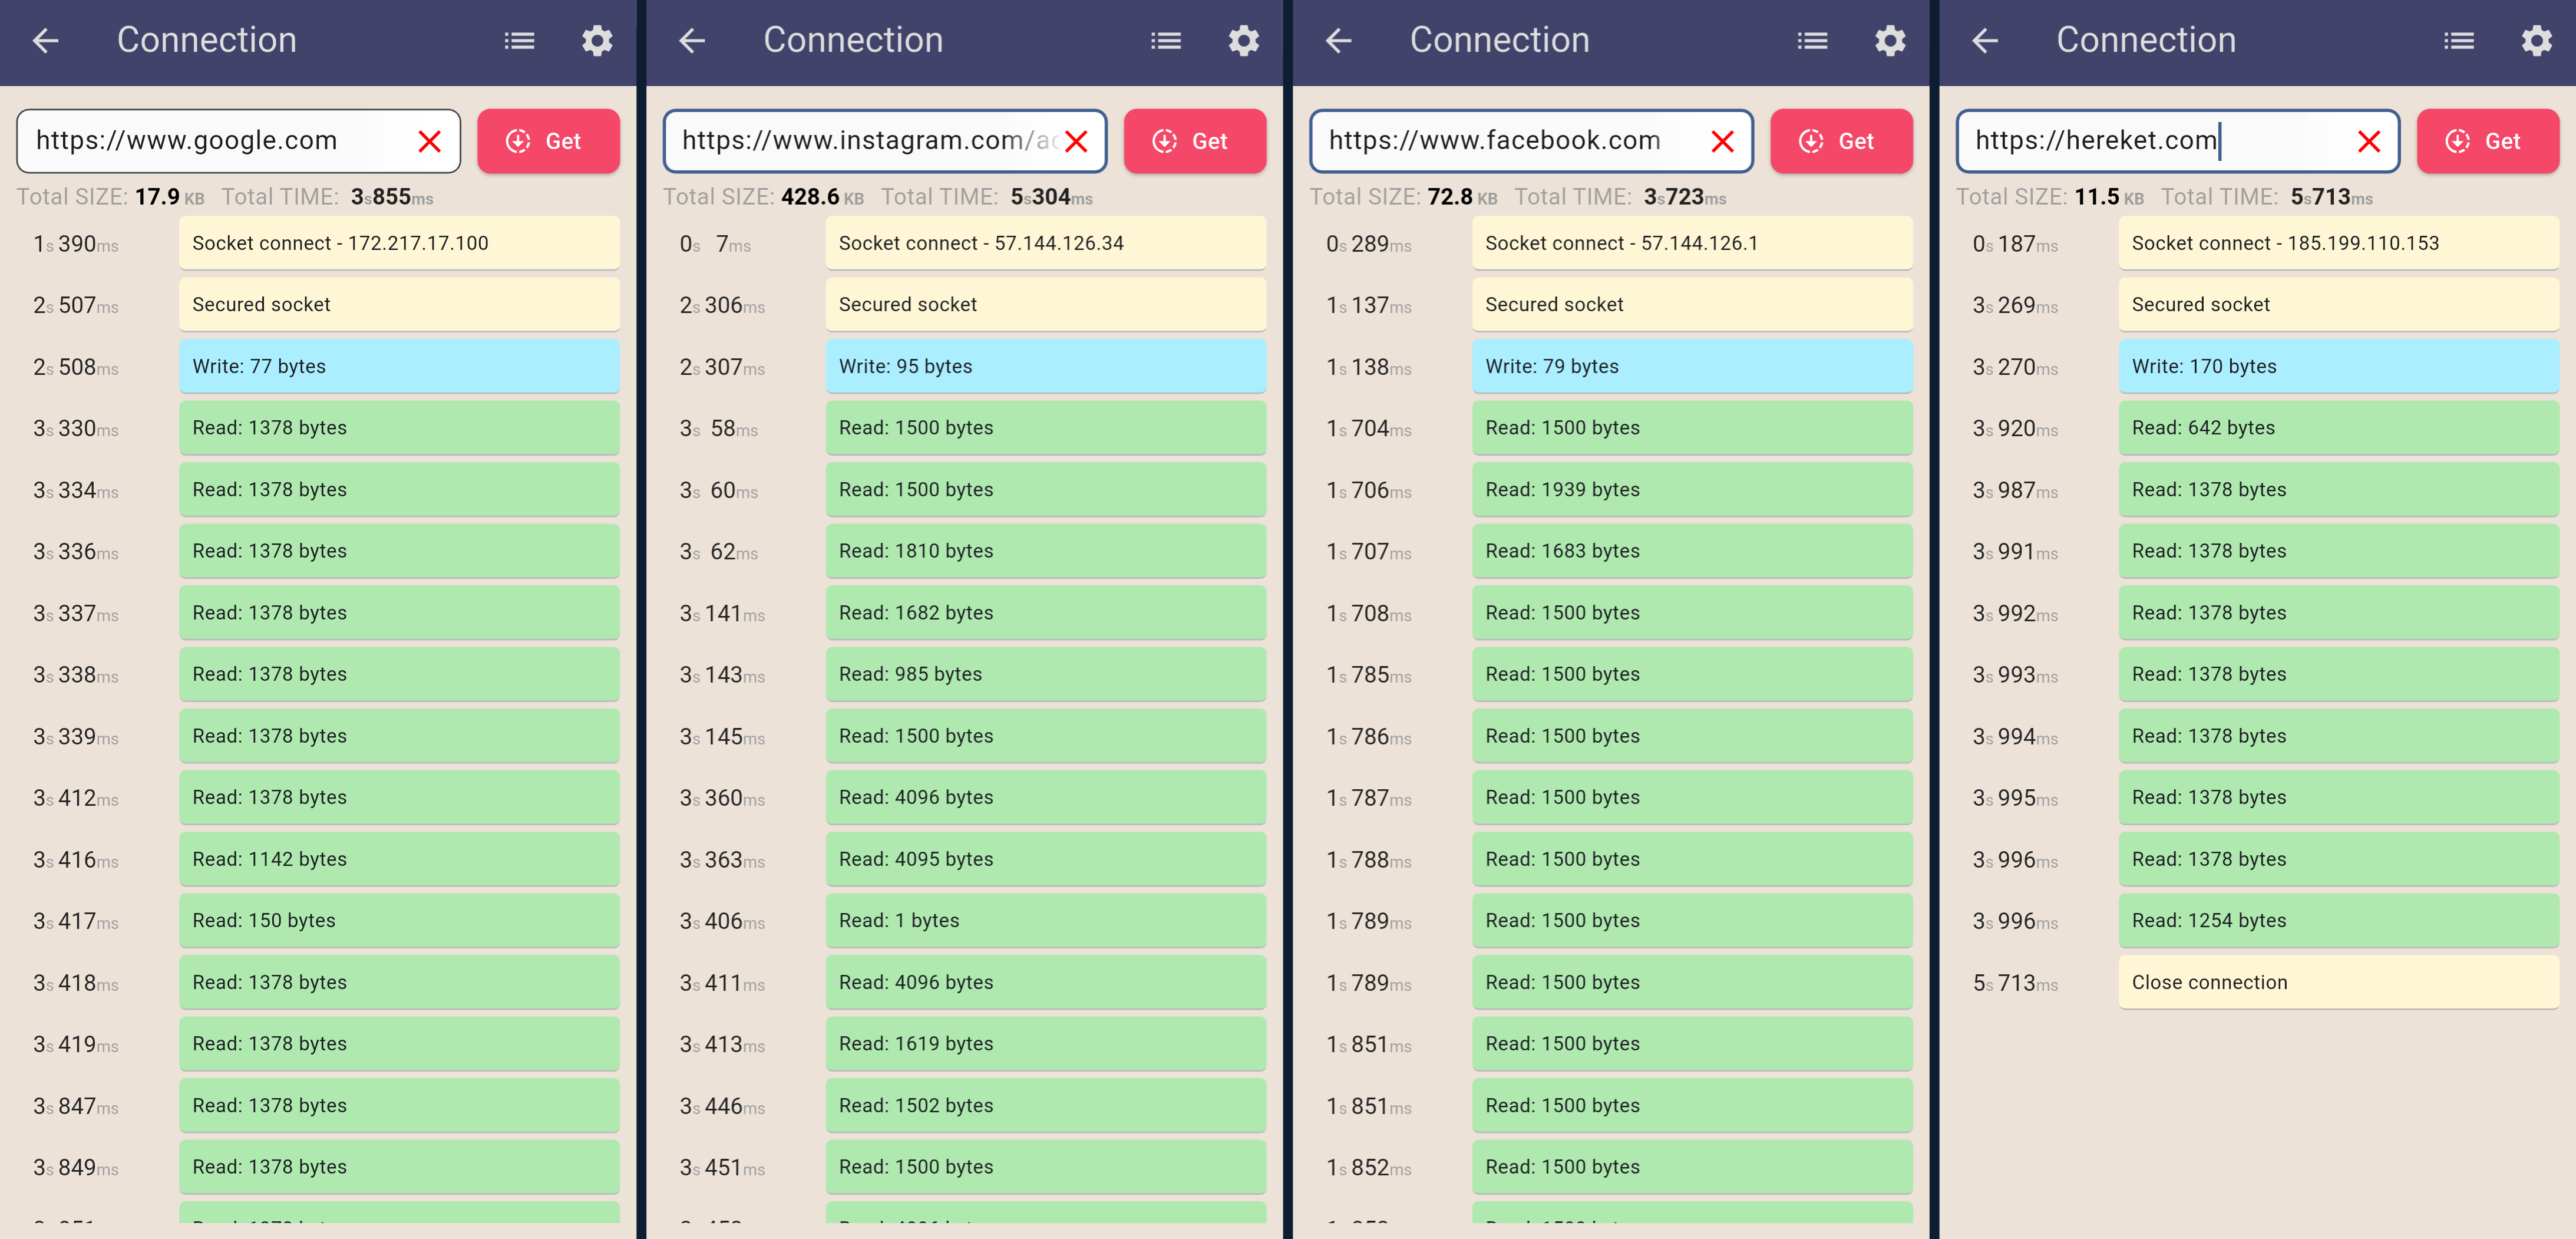Select 'Read: 4095 bytes' row

1045,859
